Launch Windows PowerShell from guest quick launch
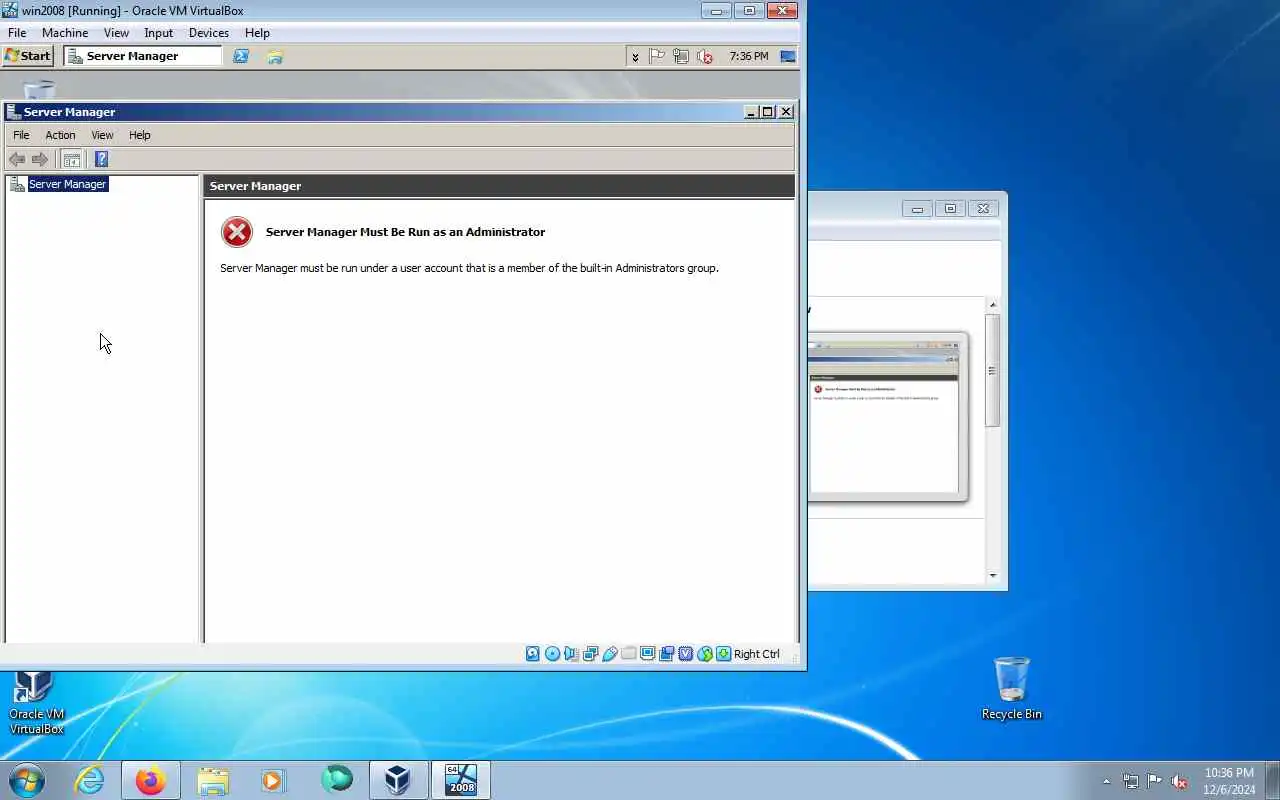This screenshot has height=800, width=1280. tap(241, 56)
